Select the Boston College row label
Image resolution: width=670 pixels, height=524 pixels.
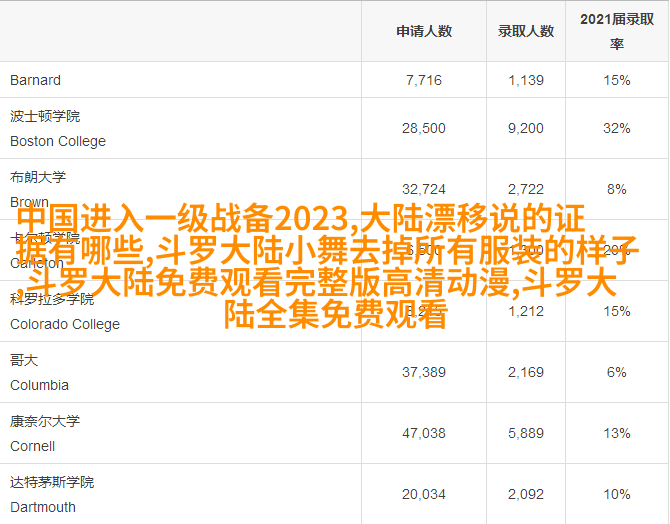[x=57, y=141]
